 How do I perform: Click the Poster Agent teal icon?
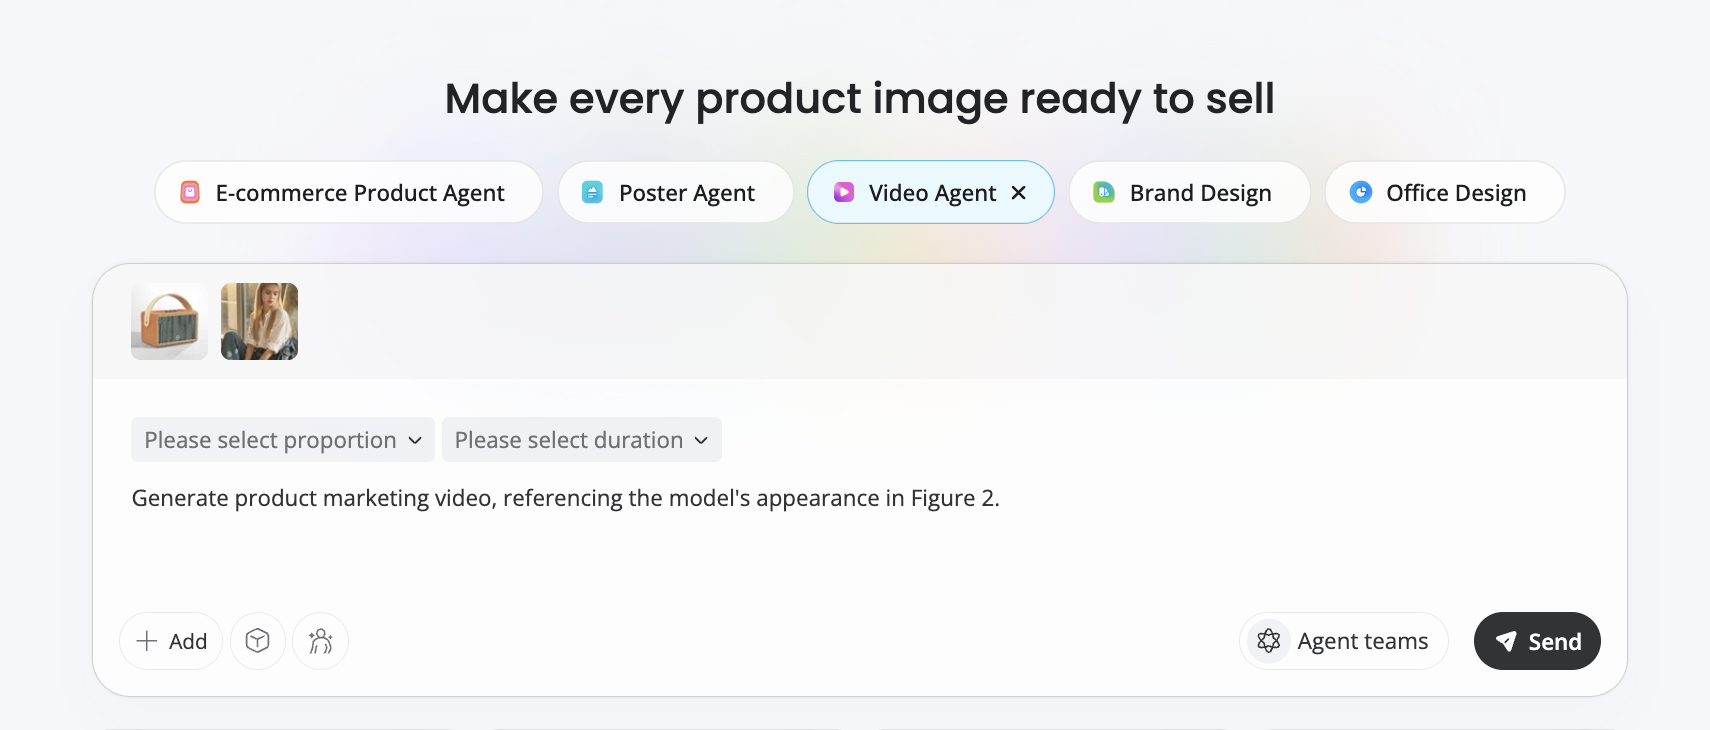click(592, 192)
